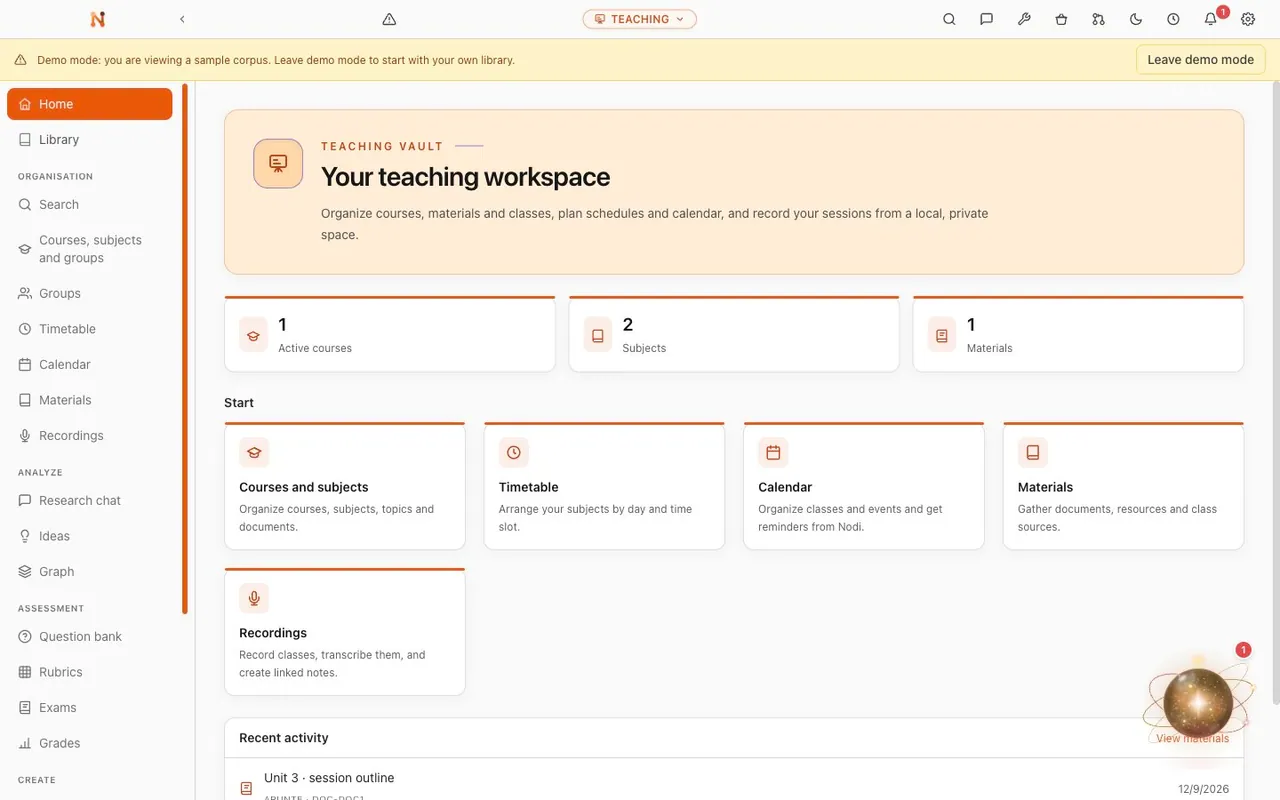The image size is (1280, 800).
Task: Open Grades in the sidebar
Action: [x=90, y=743]
